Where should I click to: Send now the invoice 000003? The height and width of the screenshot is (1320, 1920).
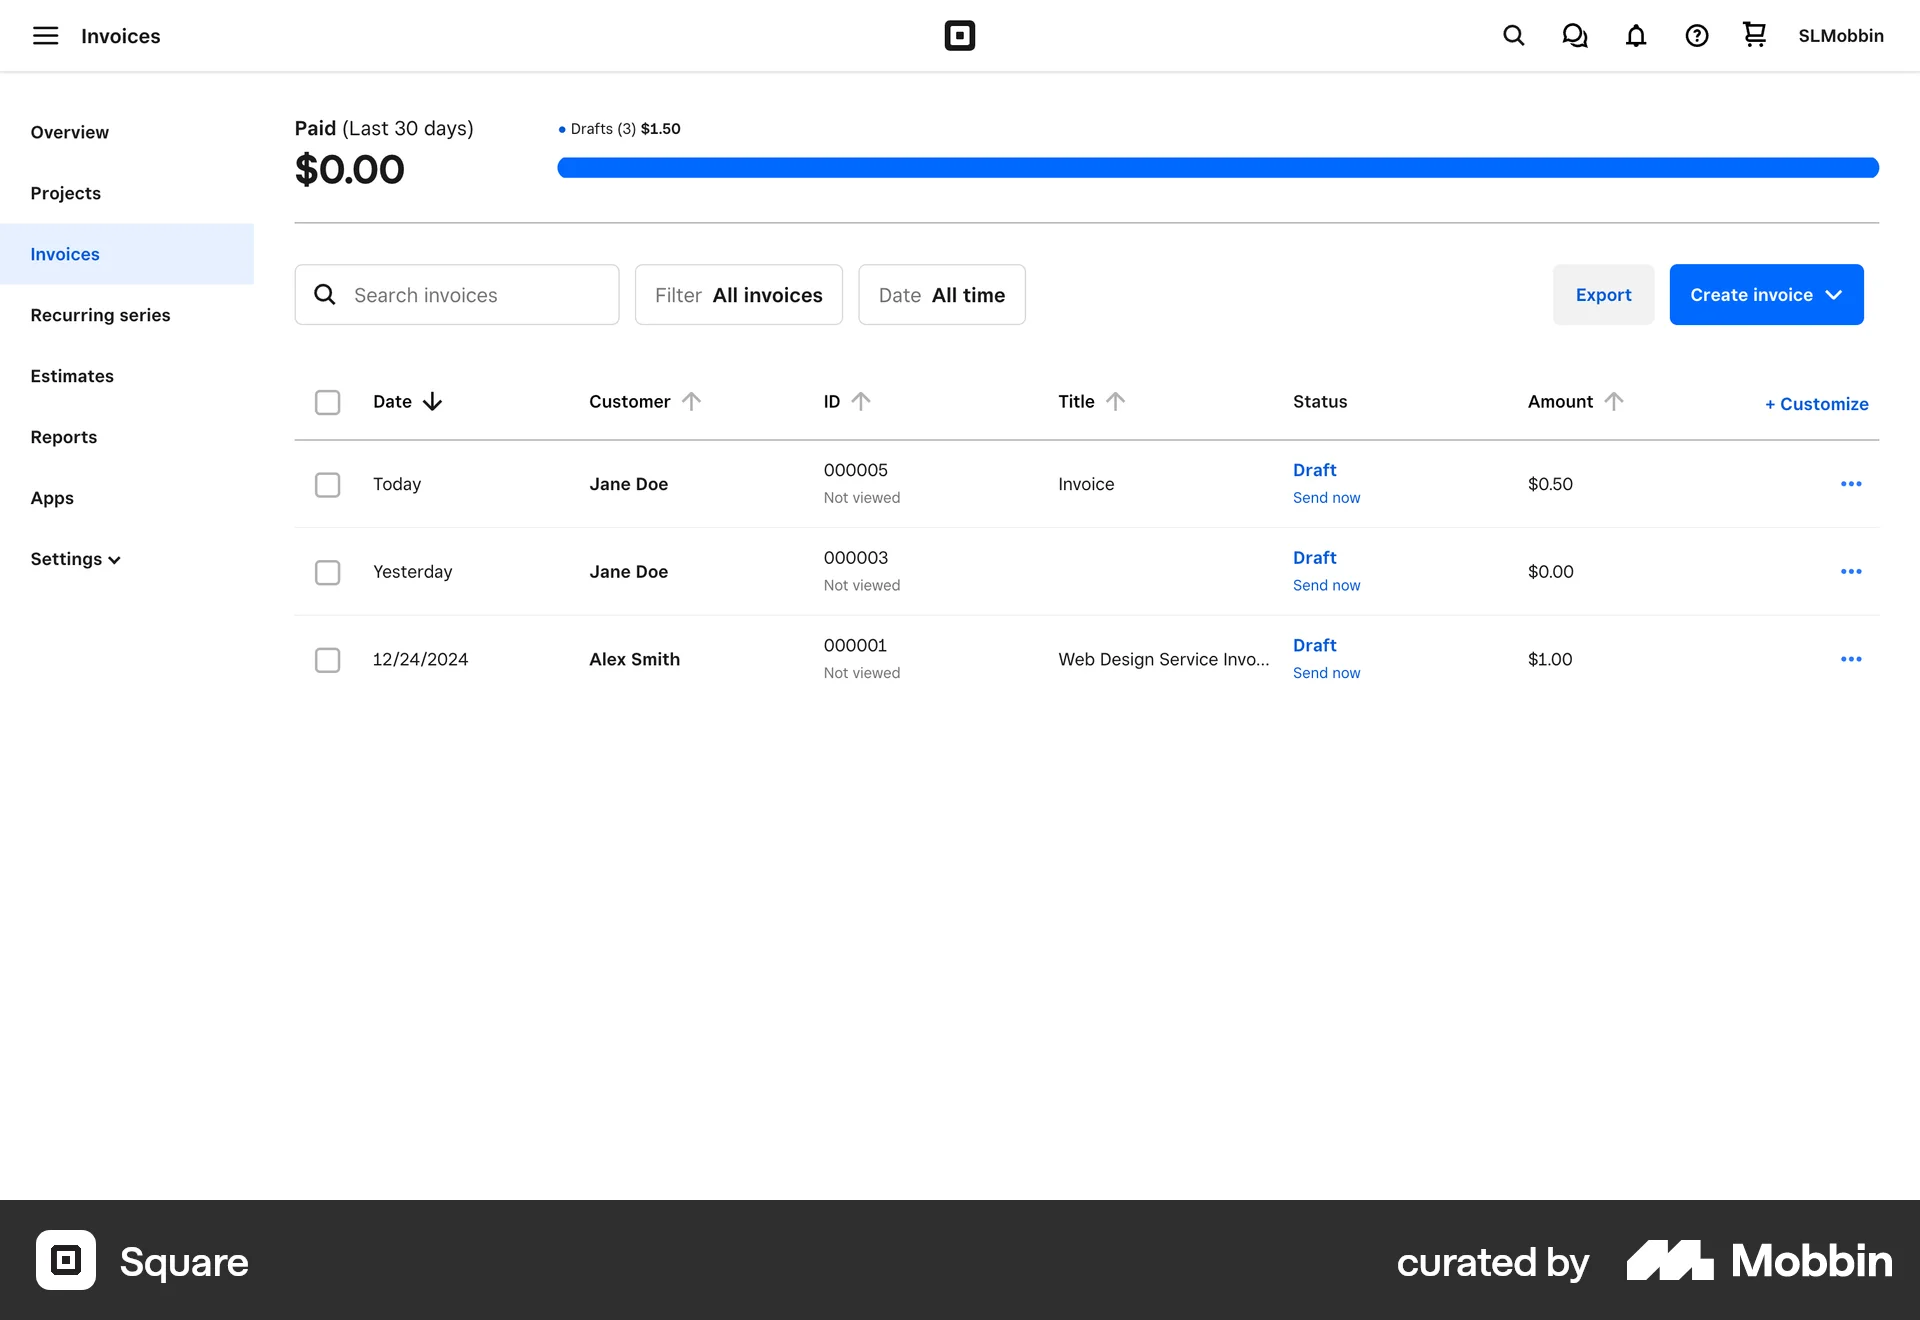(1326, 585)
